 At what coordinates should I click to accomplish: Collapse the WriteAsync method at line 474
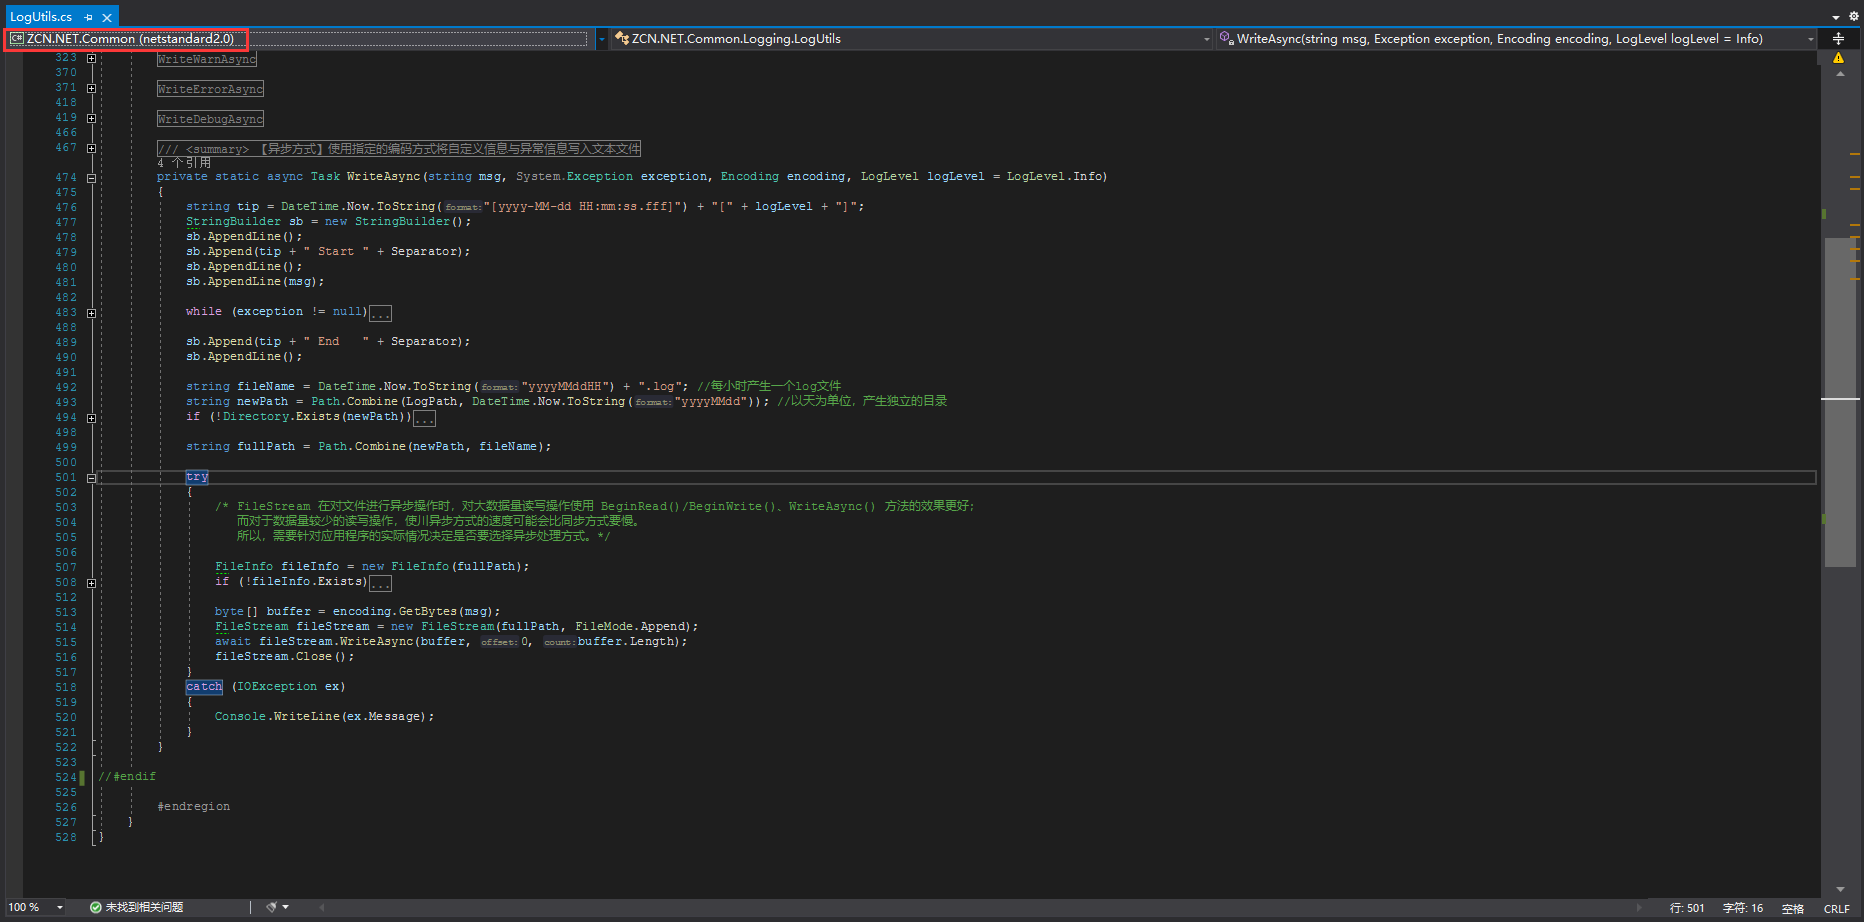point(91,178)
